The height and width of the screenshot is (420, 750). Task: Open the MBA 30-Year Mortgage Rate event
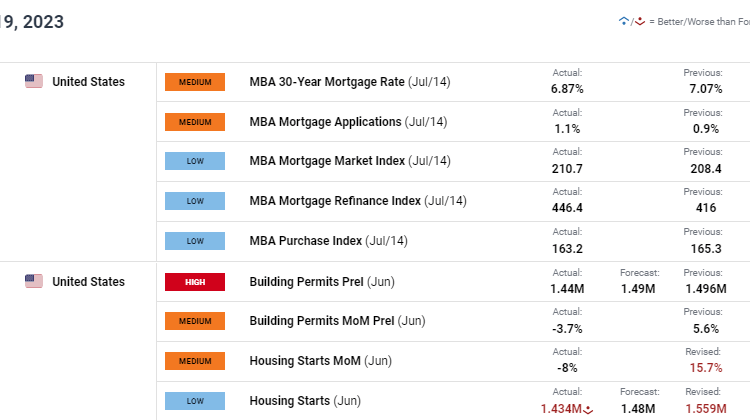click(349, 81)
